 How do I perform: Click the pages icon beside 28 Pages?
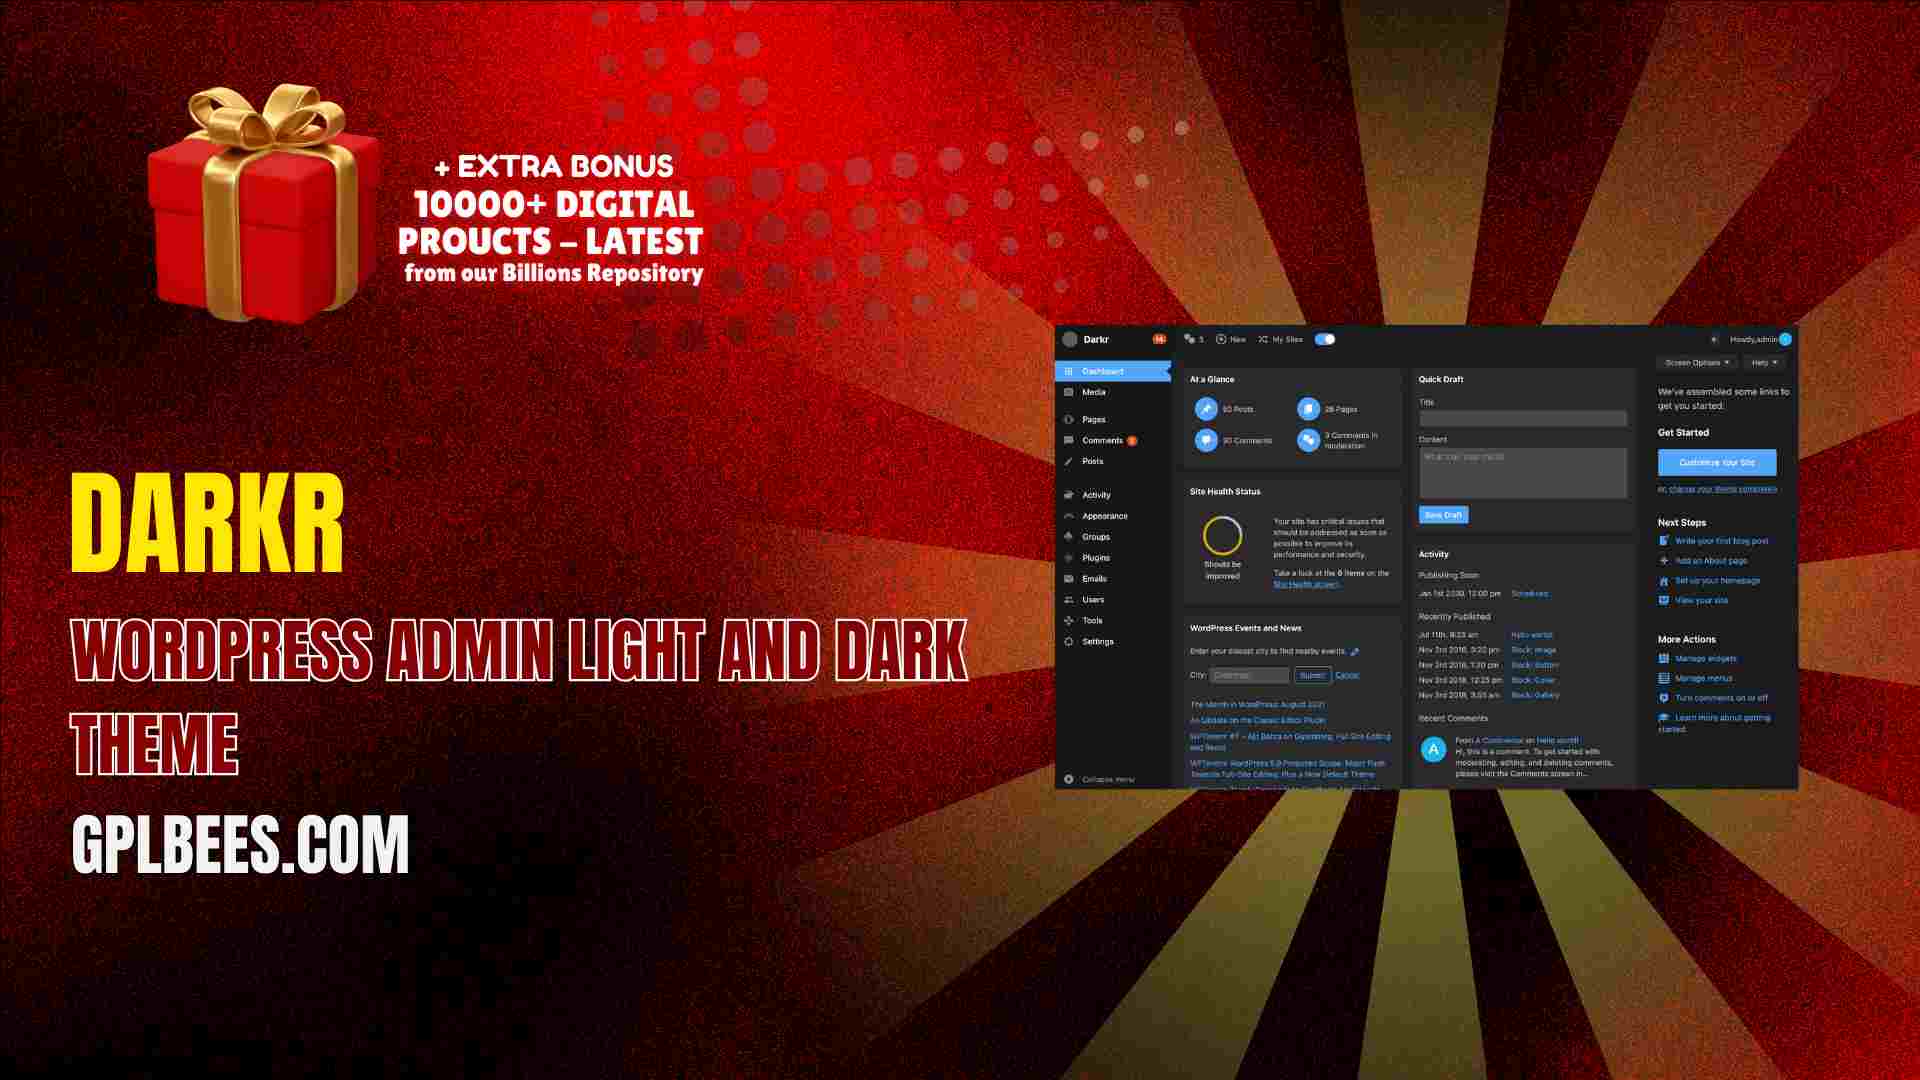point(1308,409)
